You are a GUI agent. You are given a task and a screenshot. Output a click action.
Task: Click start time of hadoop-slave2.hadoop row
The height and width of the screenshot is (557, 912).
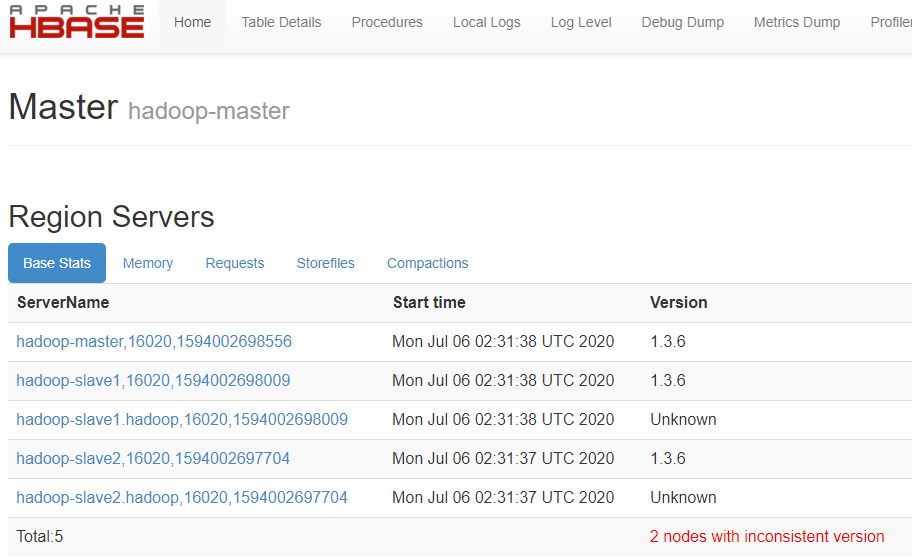(503, 497)
